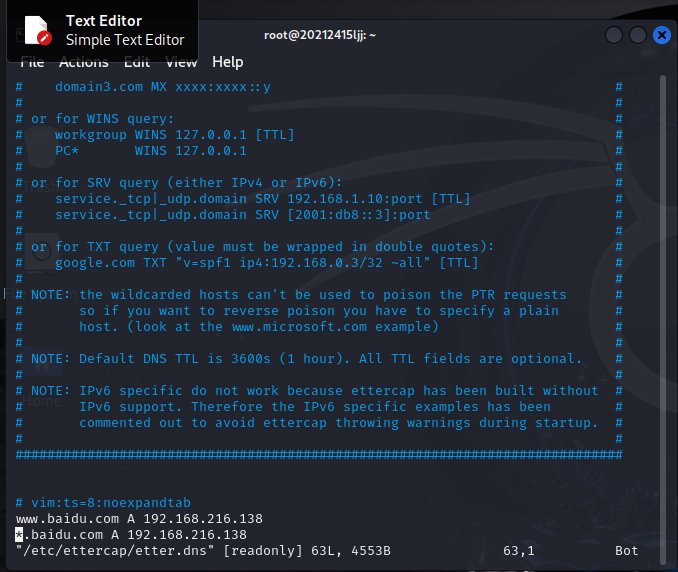This screenshot has width=678, height=572.
Task: Click the Text Editor icon in tooltip
Action: point(37,30)
